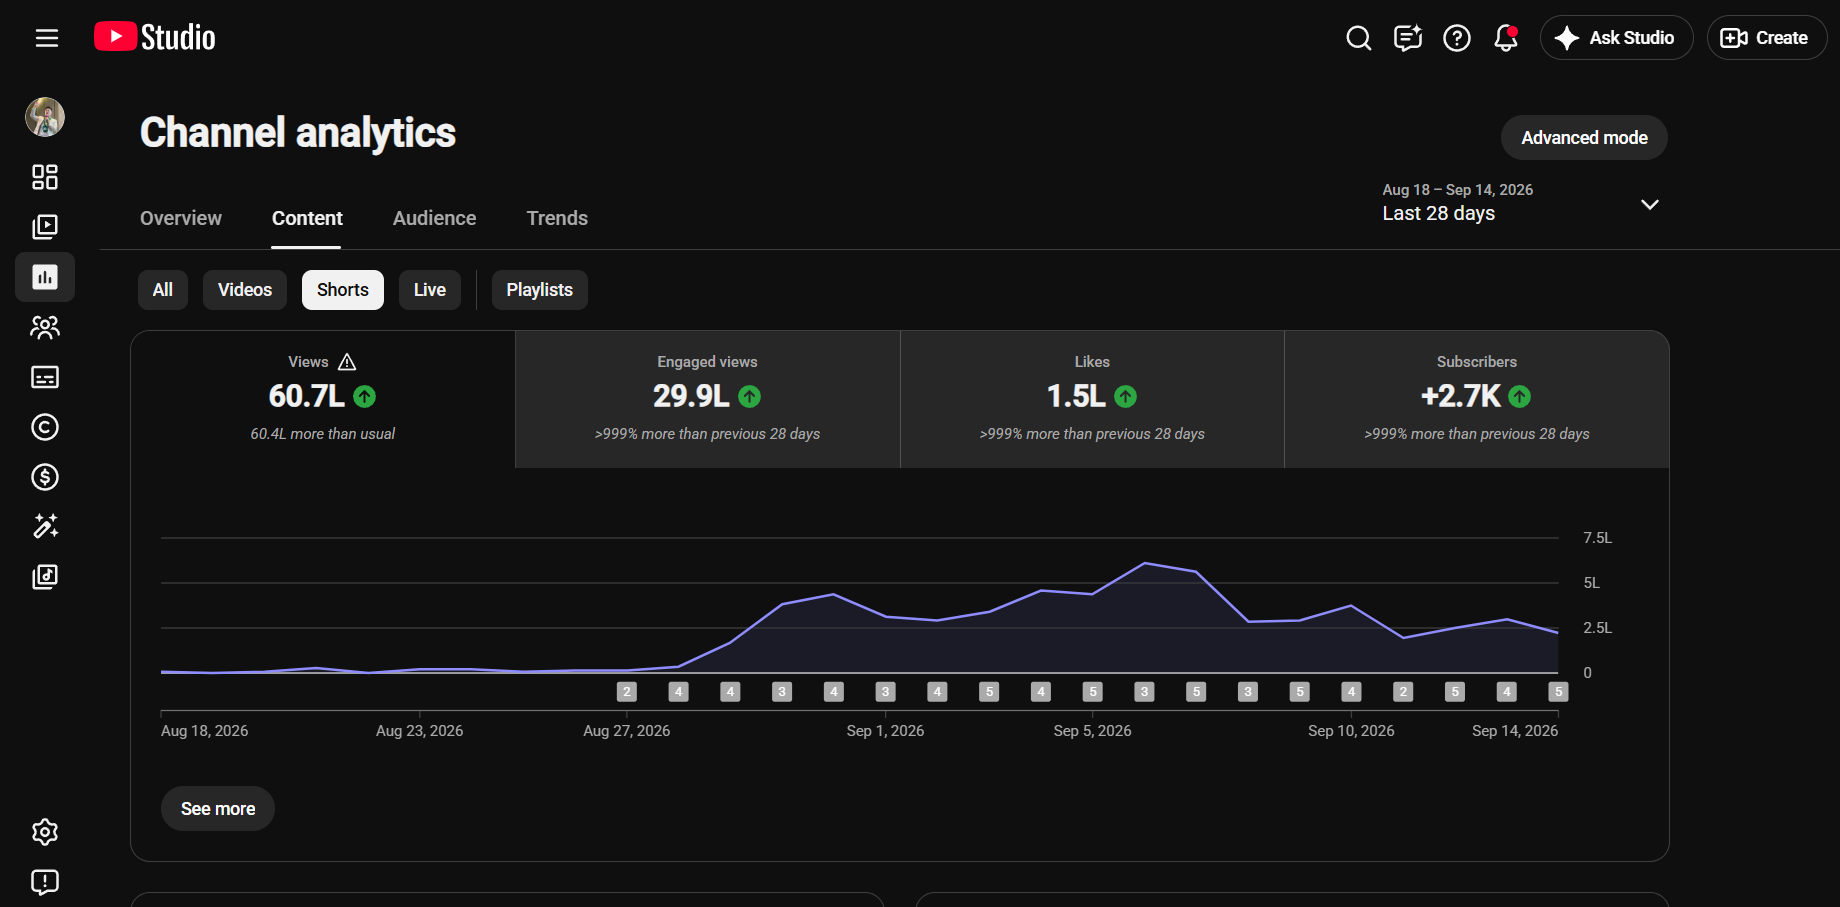Click the warning triangle beside Views
1840x907 pixels.
coord(347,362)
